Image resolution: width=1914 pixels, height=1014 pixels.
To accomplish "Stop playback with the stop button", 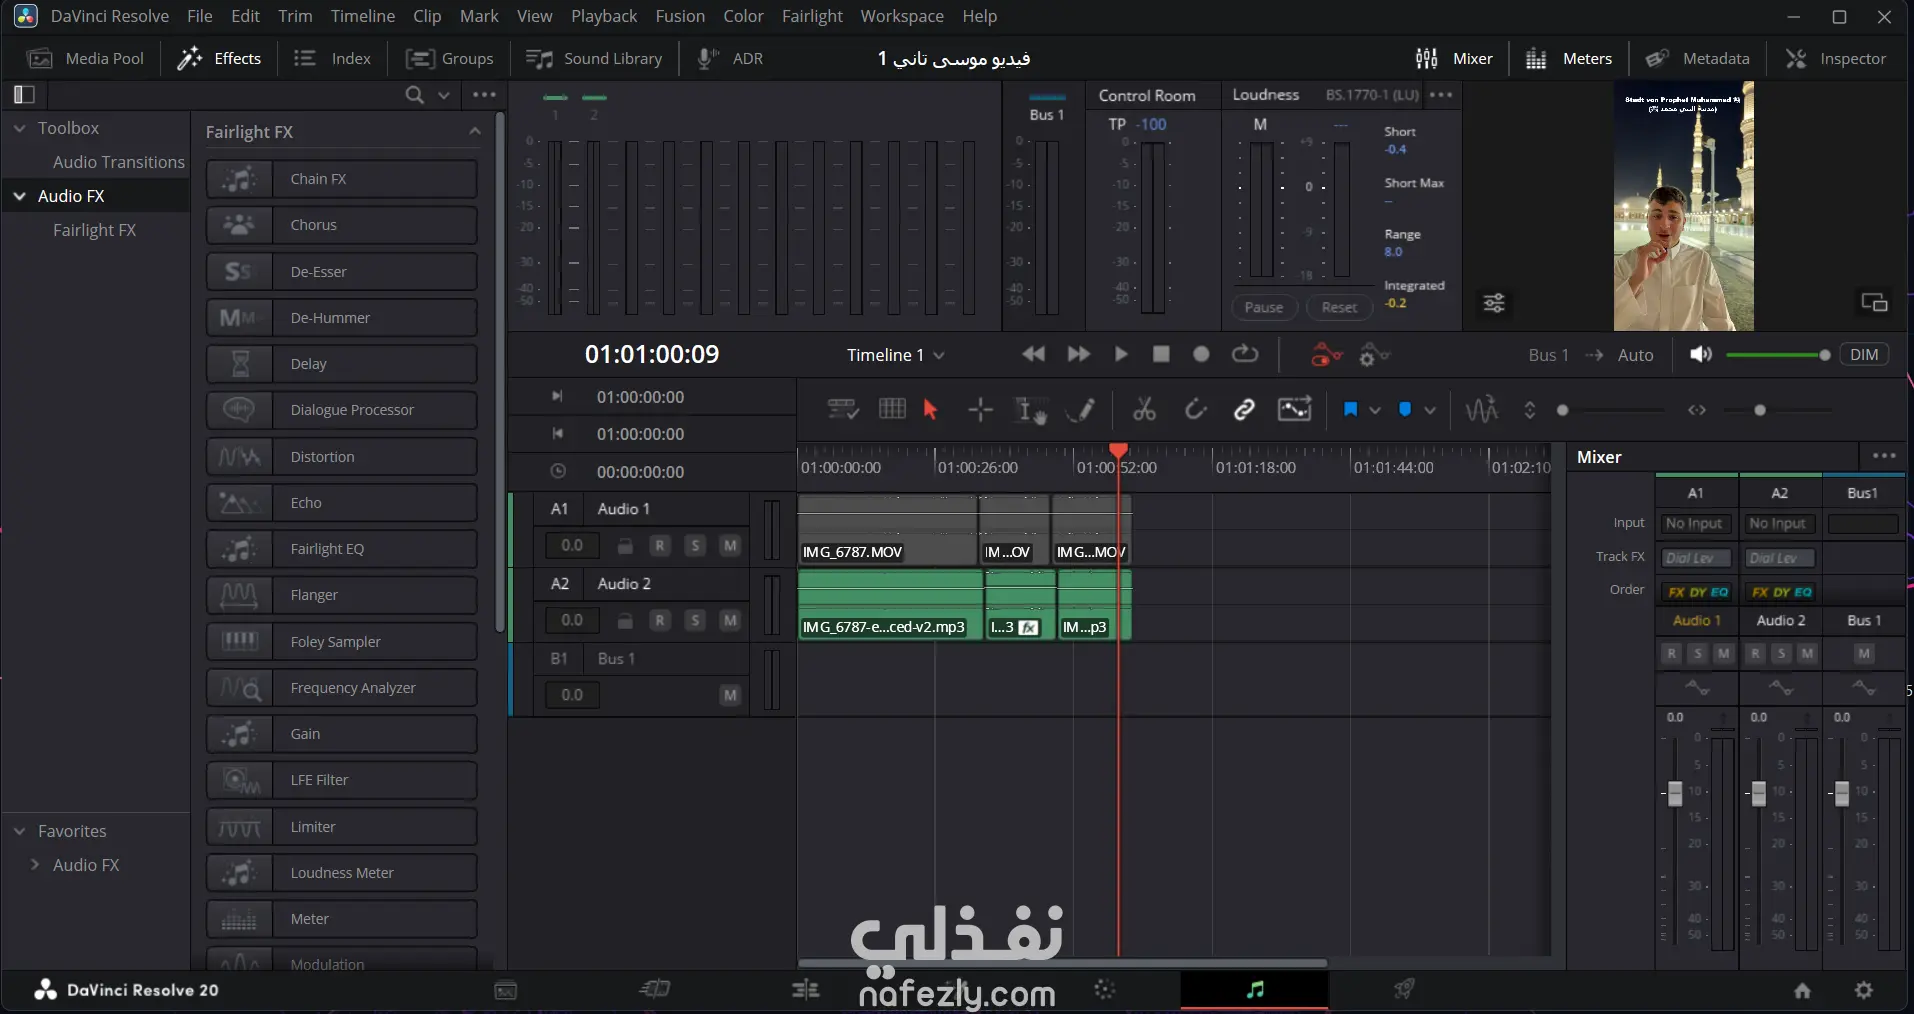I will click(1161, 354).
